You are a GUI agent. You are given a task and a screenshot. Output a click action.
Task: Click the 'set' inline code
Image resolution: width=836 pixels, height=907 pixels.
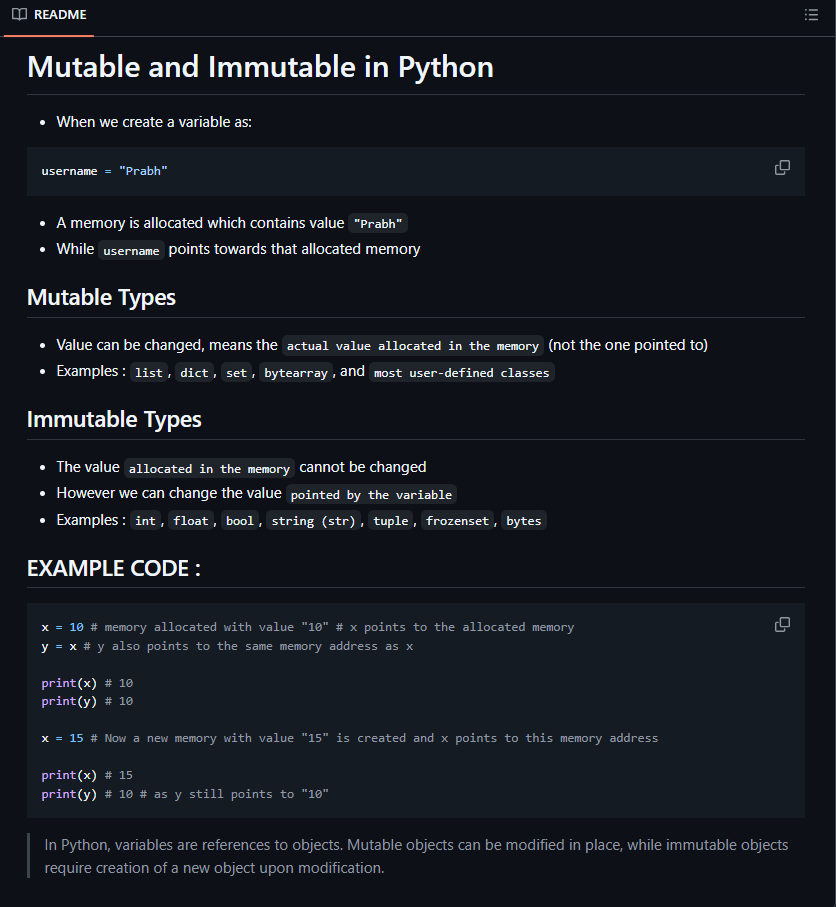click(x=236, y=373)
